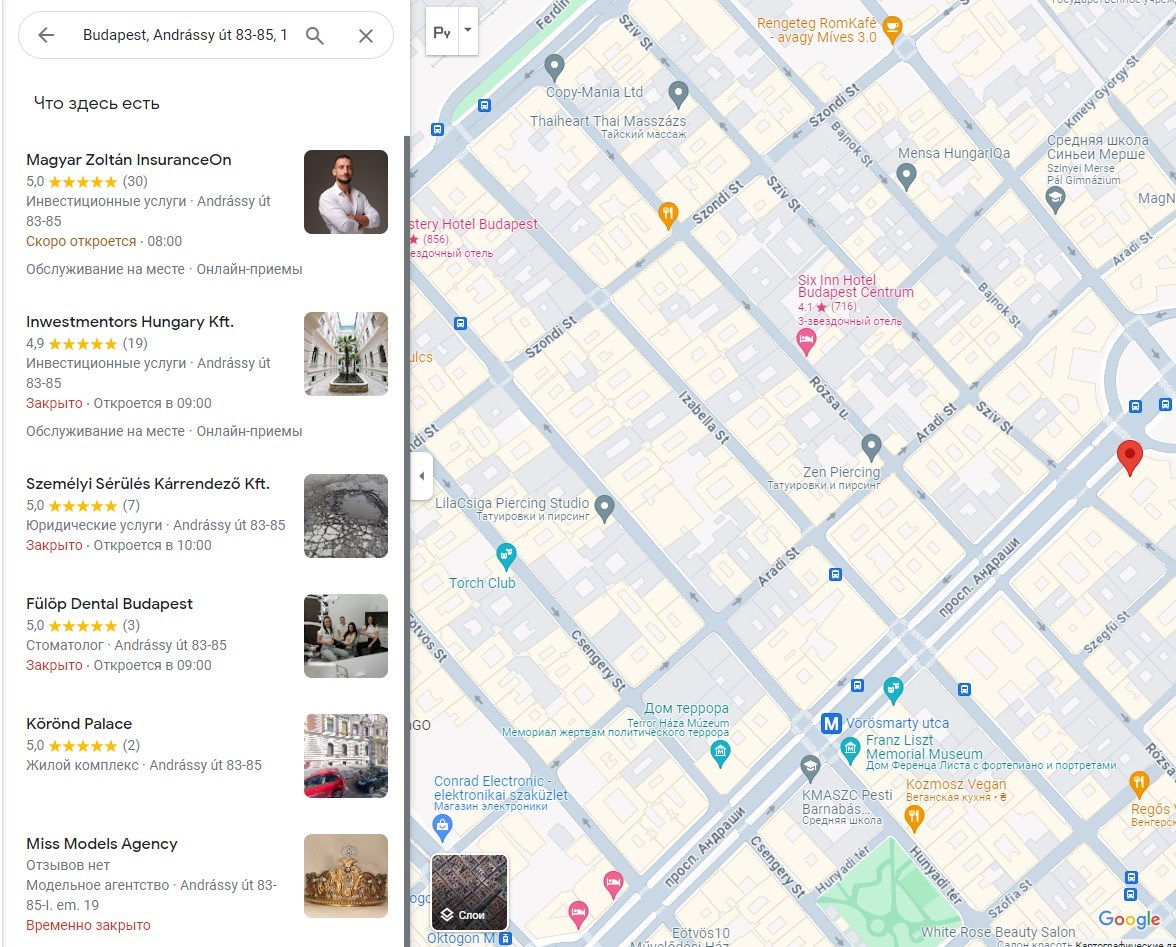Viewport: 1176px width, 947px height.
Task: Click the school marker by Szinyei Merse Gimnázium
Action: 1055,199
